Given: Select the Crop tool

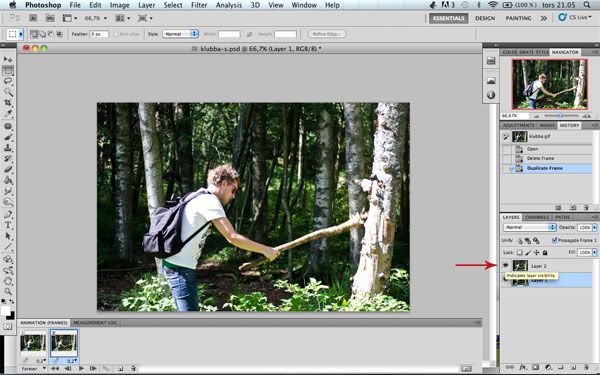Looking at the screenshot, I should [8, 103].
